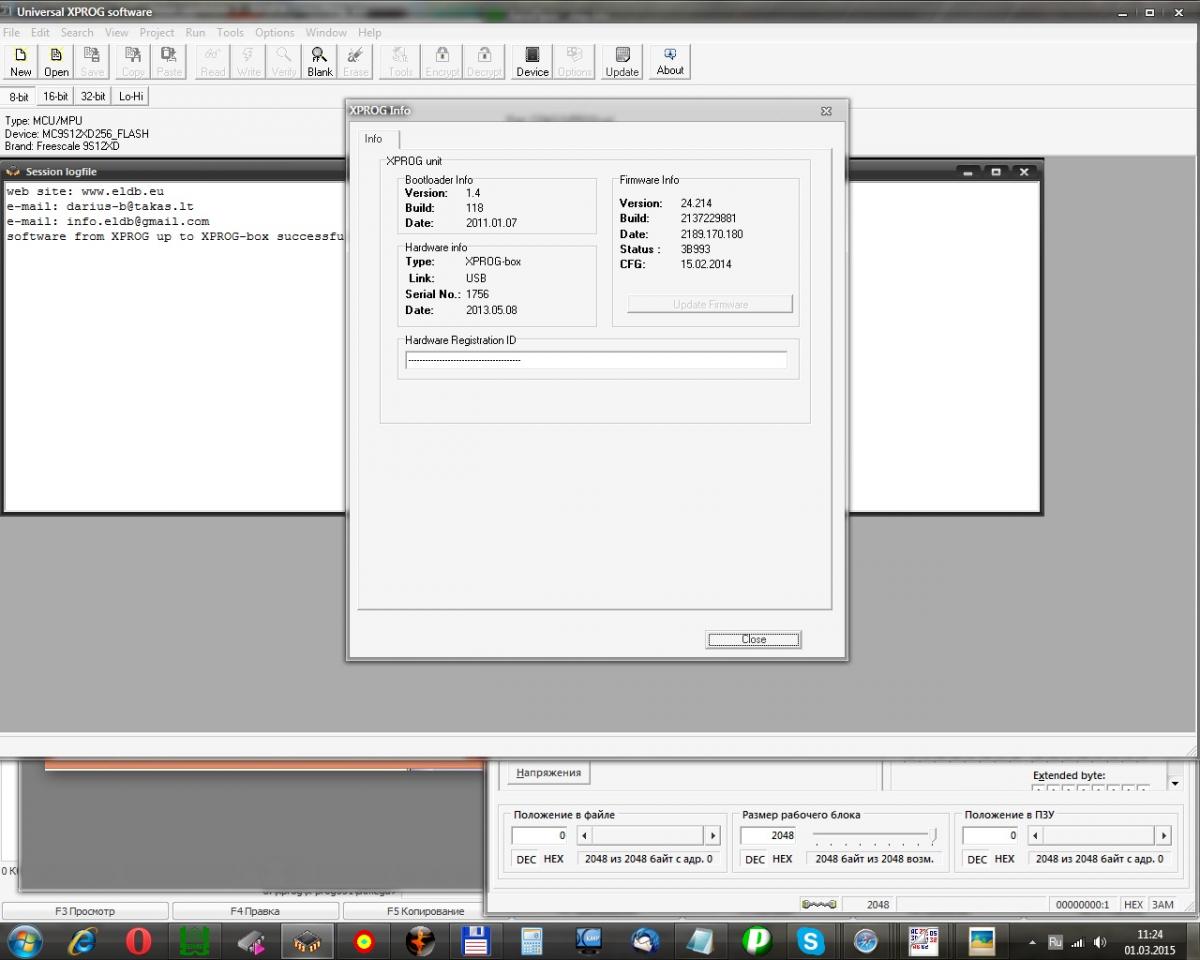Select DEC under Размер рабочего блока
Screen dimensions: 1200x960
(x=755, y=859)
